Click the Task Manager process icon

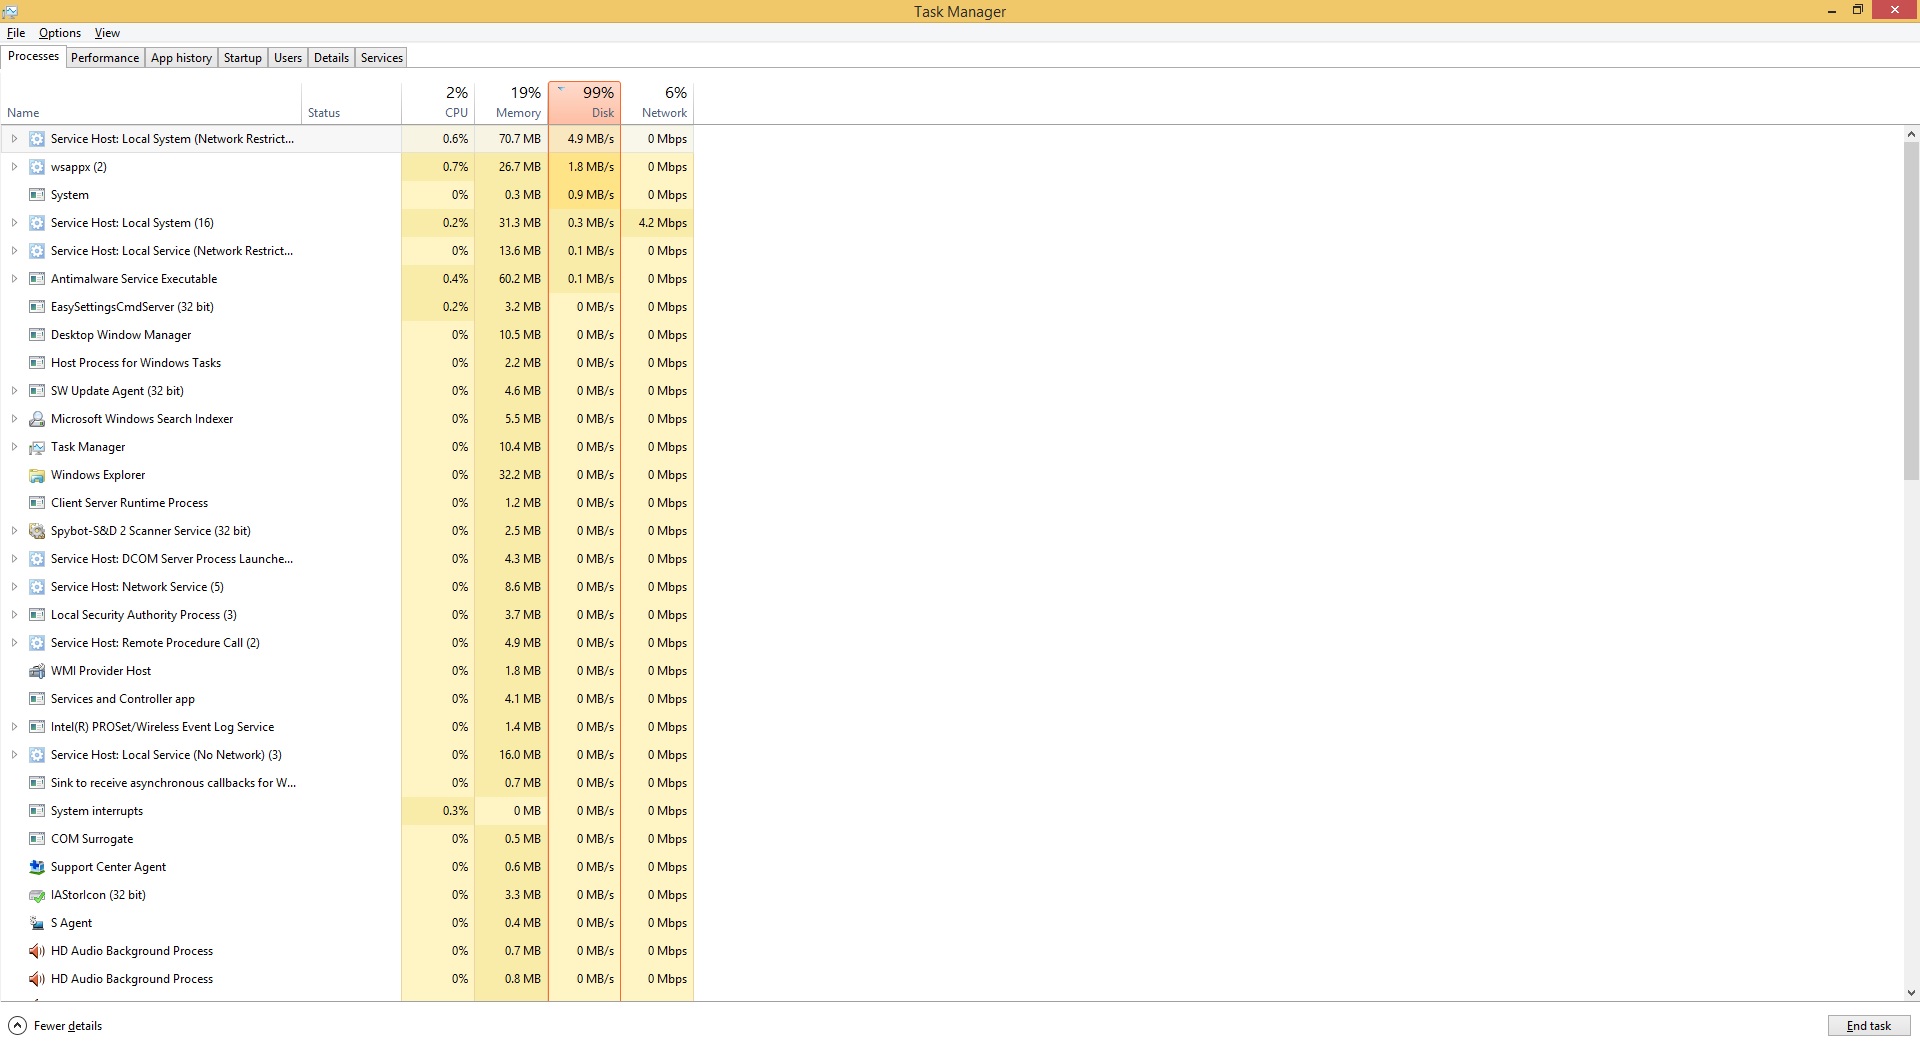[37, 447]
